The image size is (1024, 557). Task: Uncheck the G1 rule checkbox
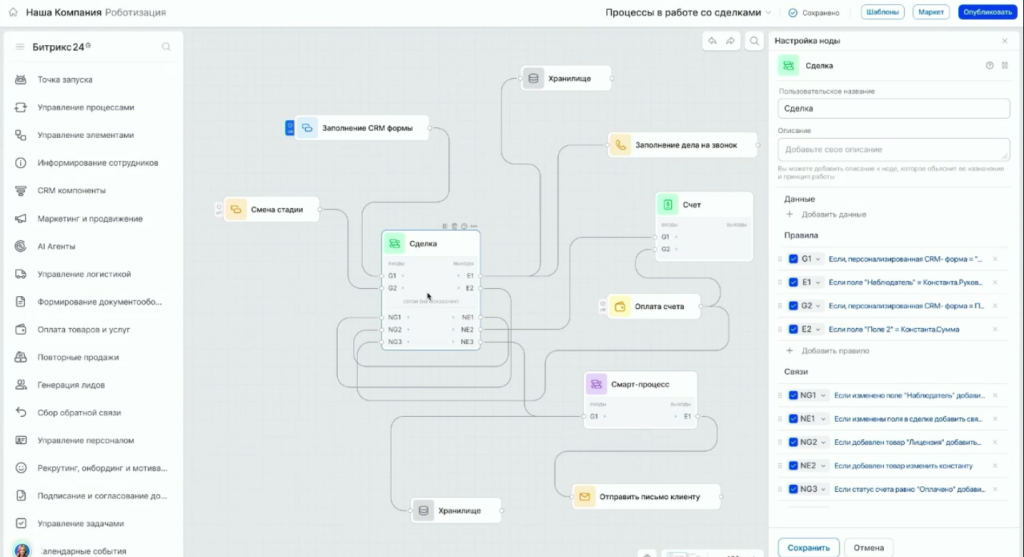tap(793, 259)
